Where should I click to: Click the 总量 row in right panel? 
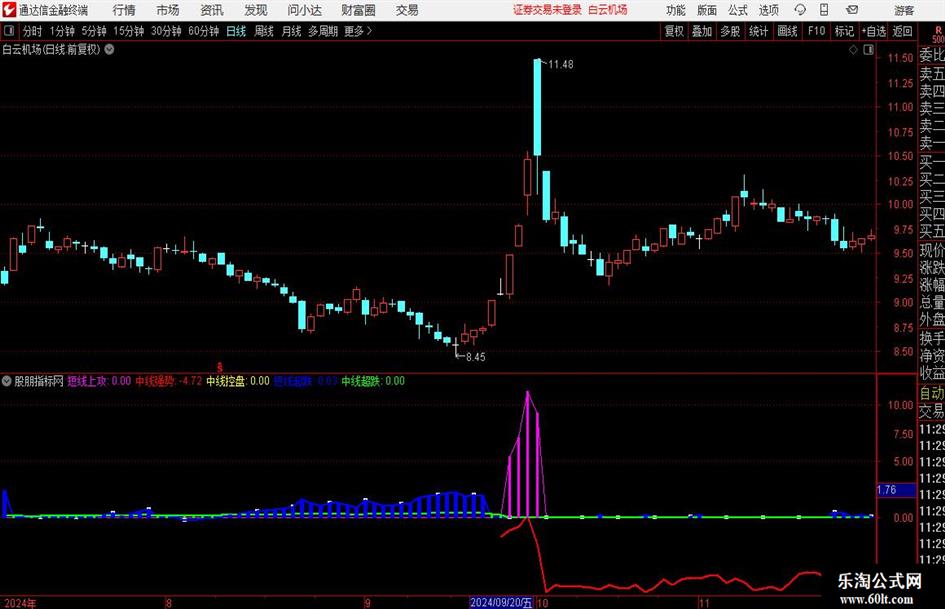[x=932, y=303]
